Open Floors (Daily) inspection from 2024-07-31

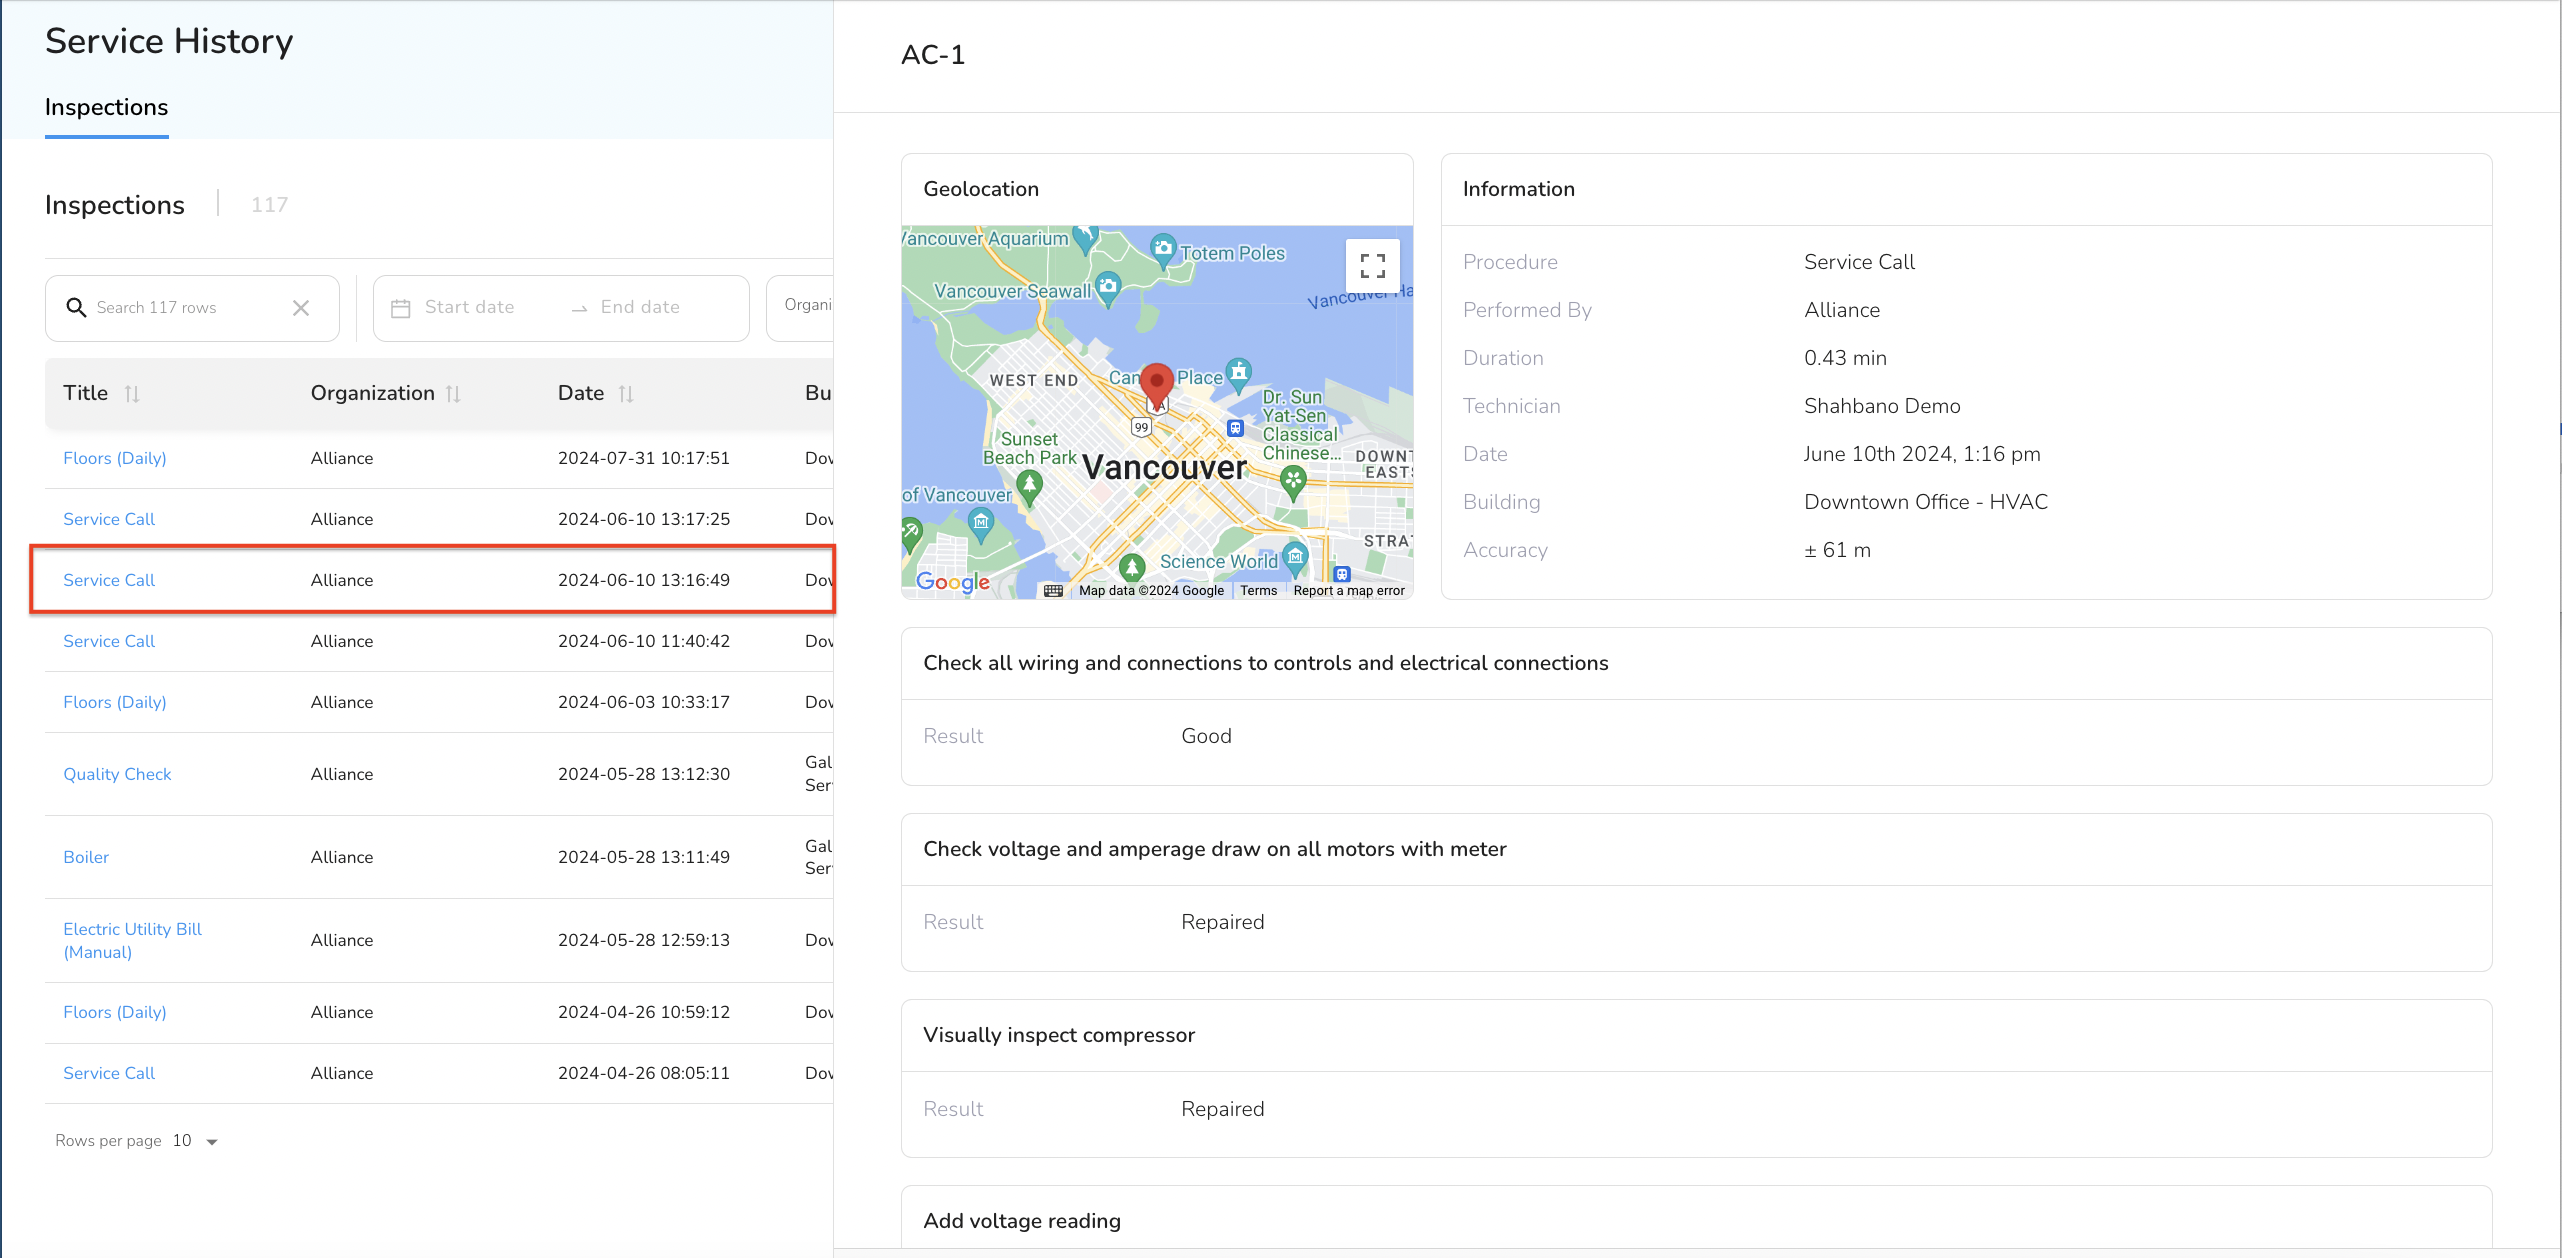(x=115, y=458)
